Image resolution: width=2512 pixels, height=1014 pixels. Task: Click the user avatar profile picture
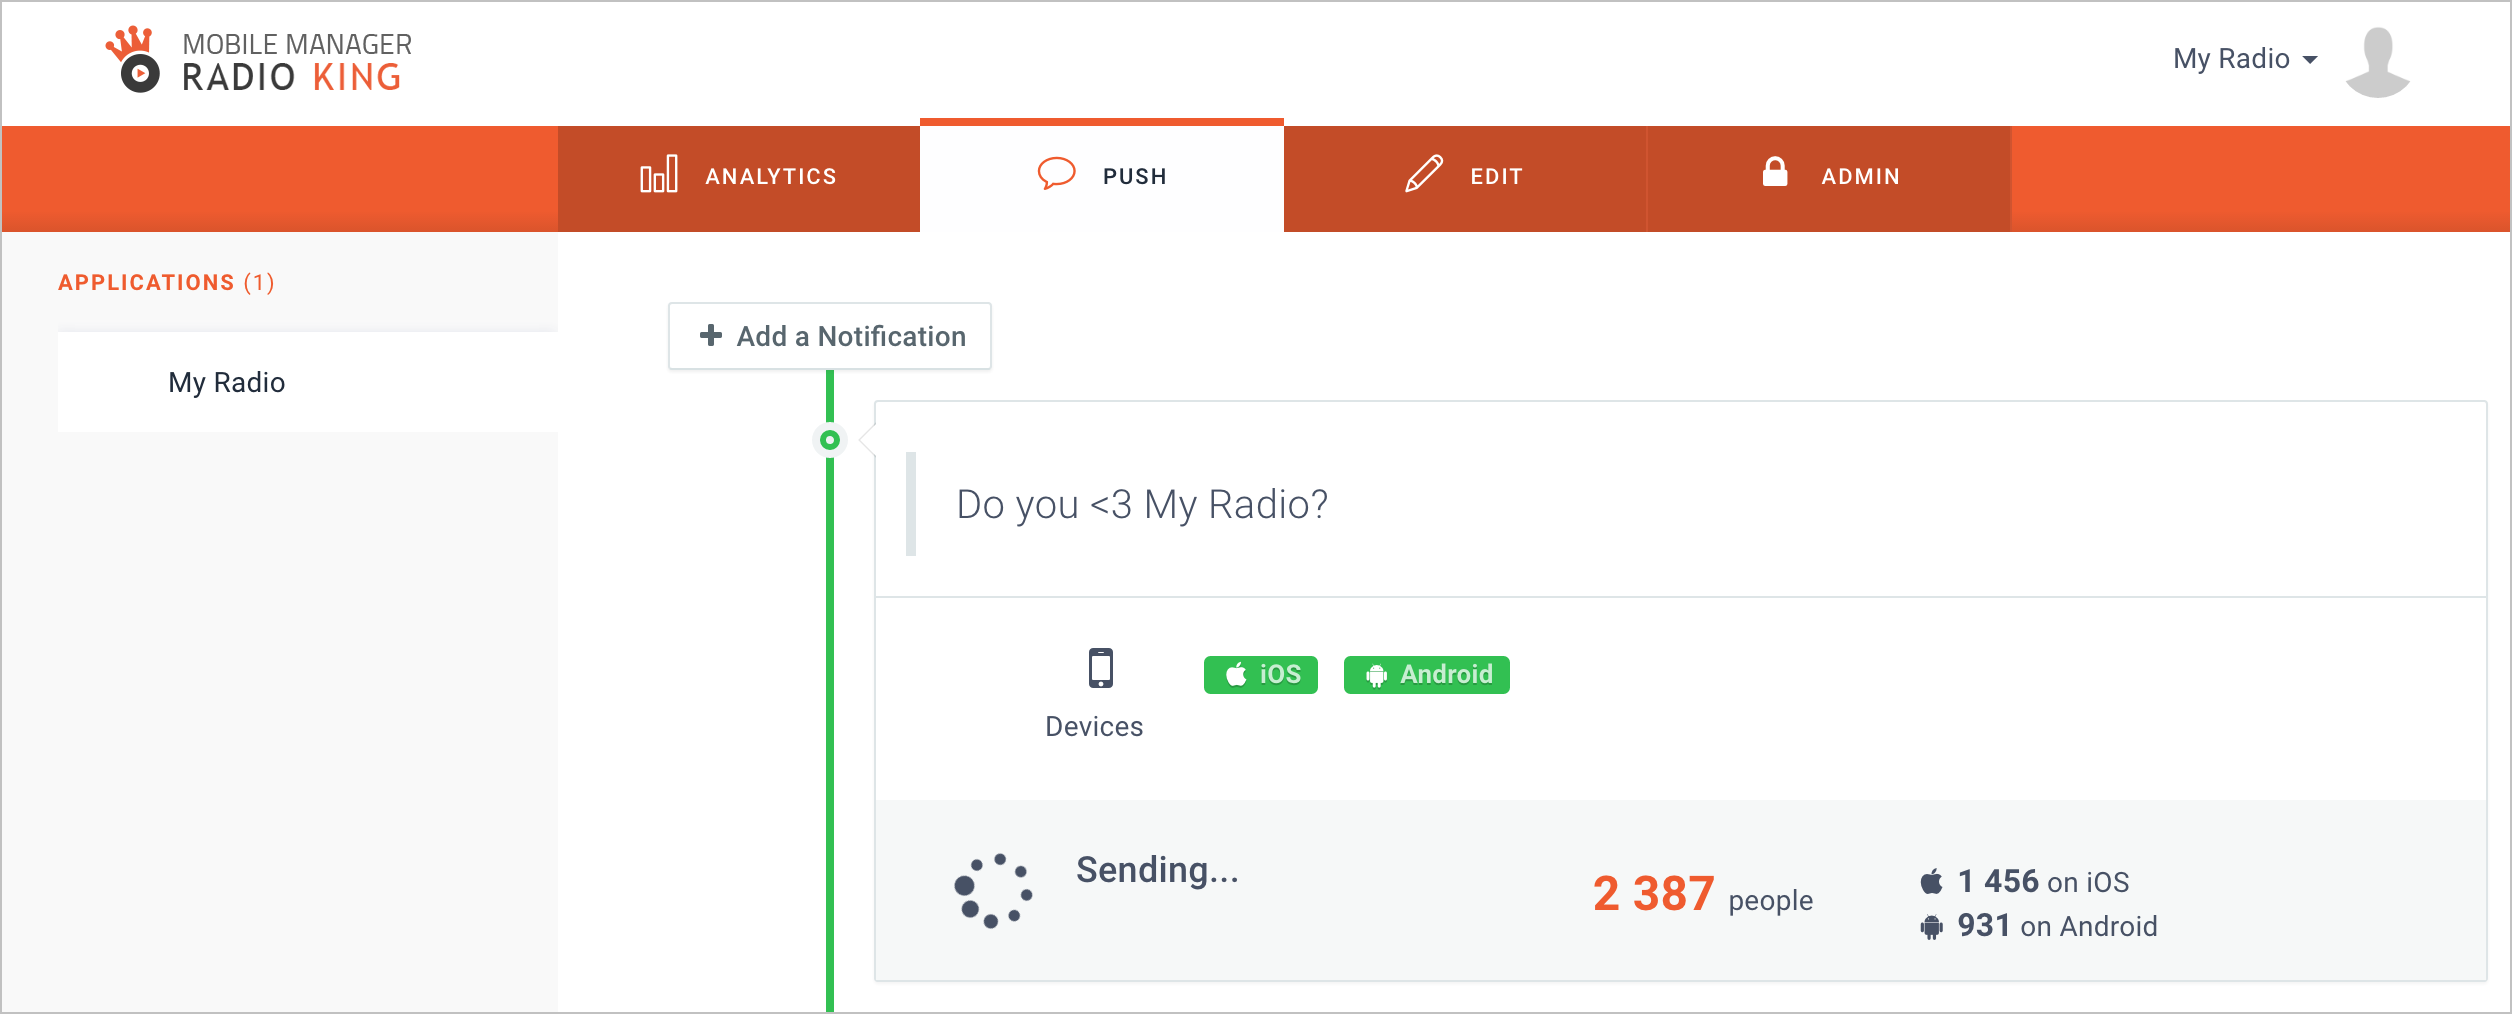point(2378,62)
